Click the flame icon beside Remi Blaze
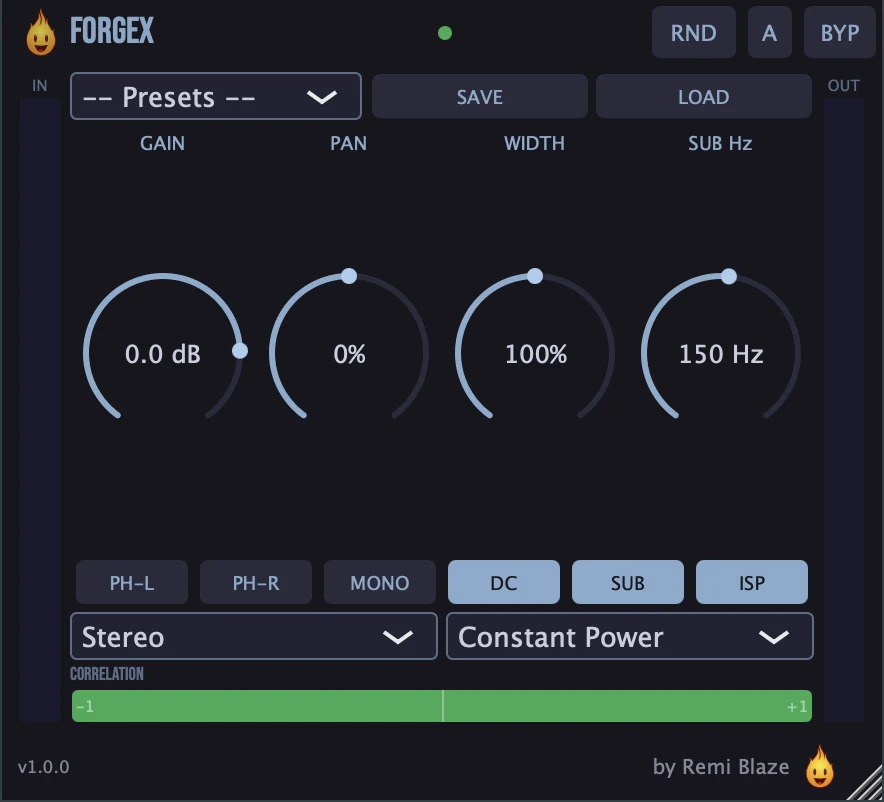Viewport: 884px width, 802px height. click(820, 766)
